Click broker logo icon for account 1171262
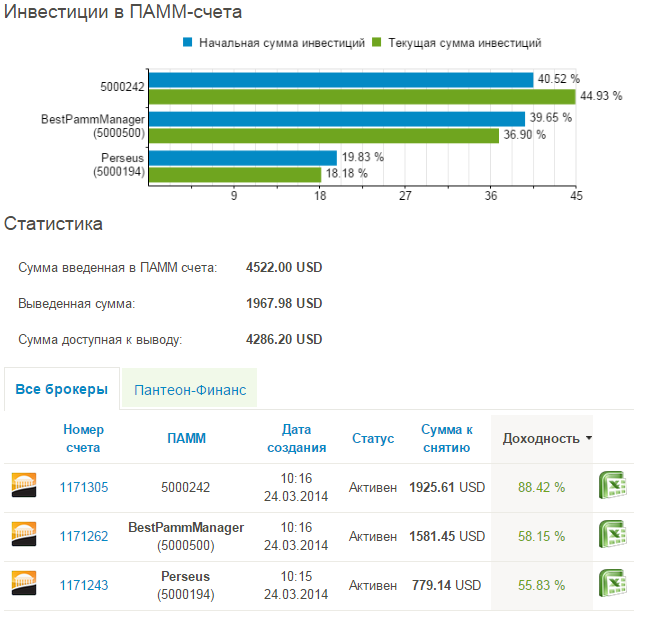 point(24,534)
